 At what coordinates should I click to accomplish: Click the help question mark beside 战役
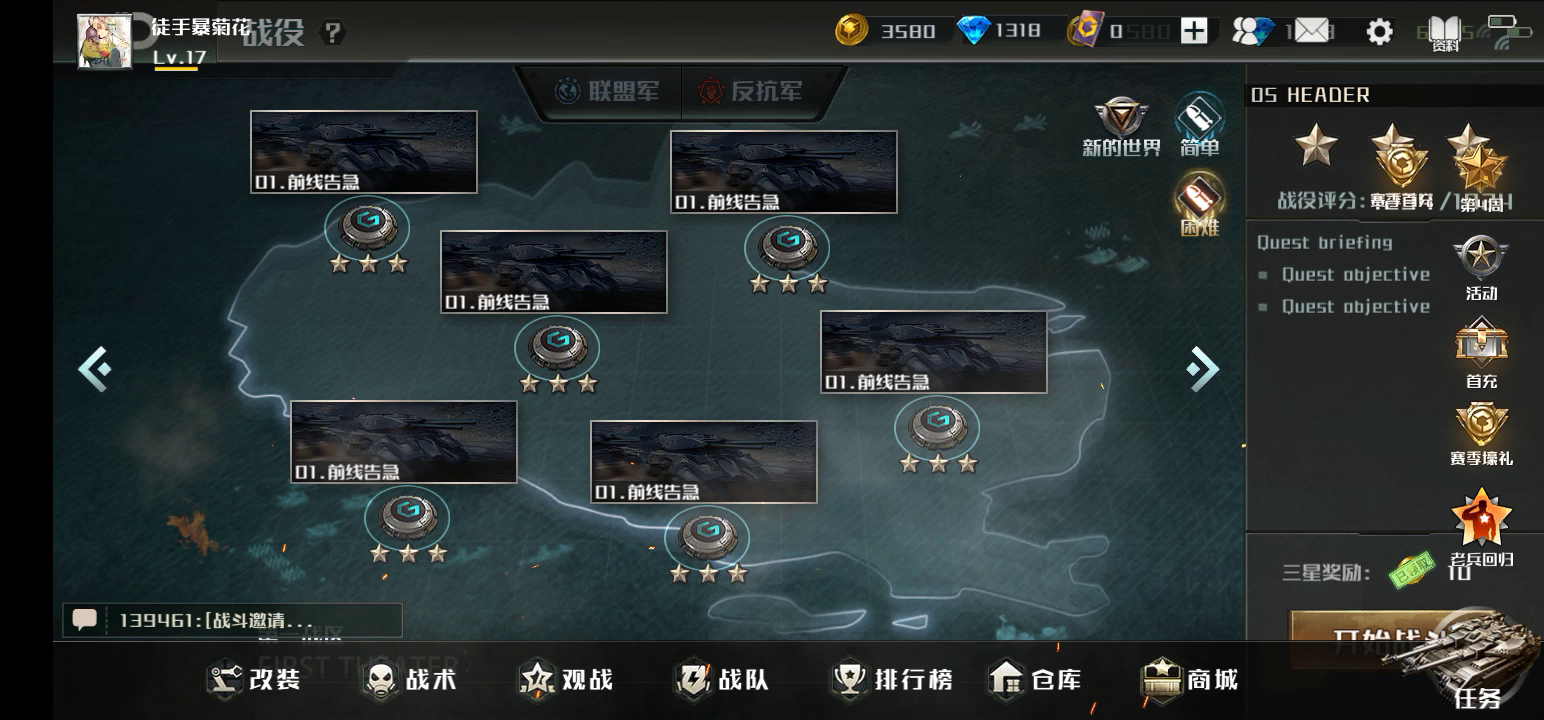[x=333, y=33]
